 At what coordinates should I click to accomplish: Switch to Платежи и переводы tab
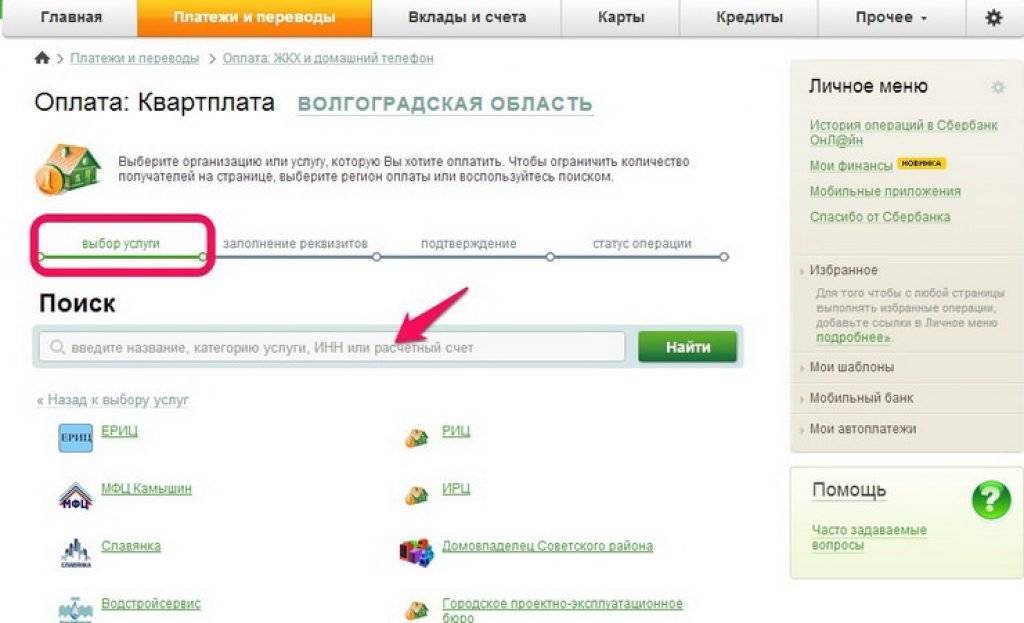point(255,18)
